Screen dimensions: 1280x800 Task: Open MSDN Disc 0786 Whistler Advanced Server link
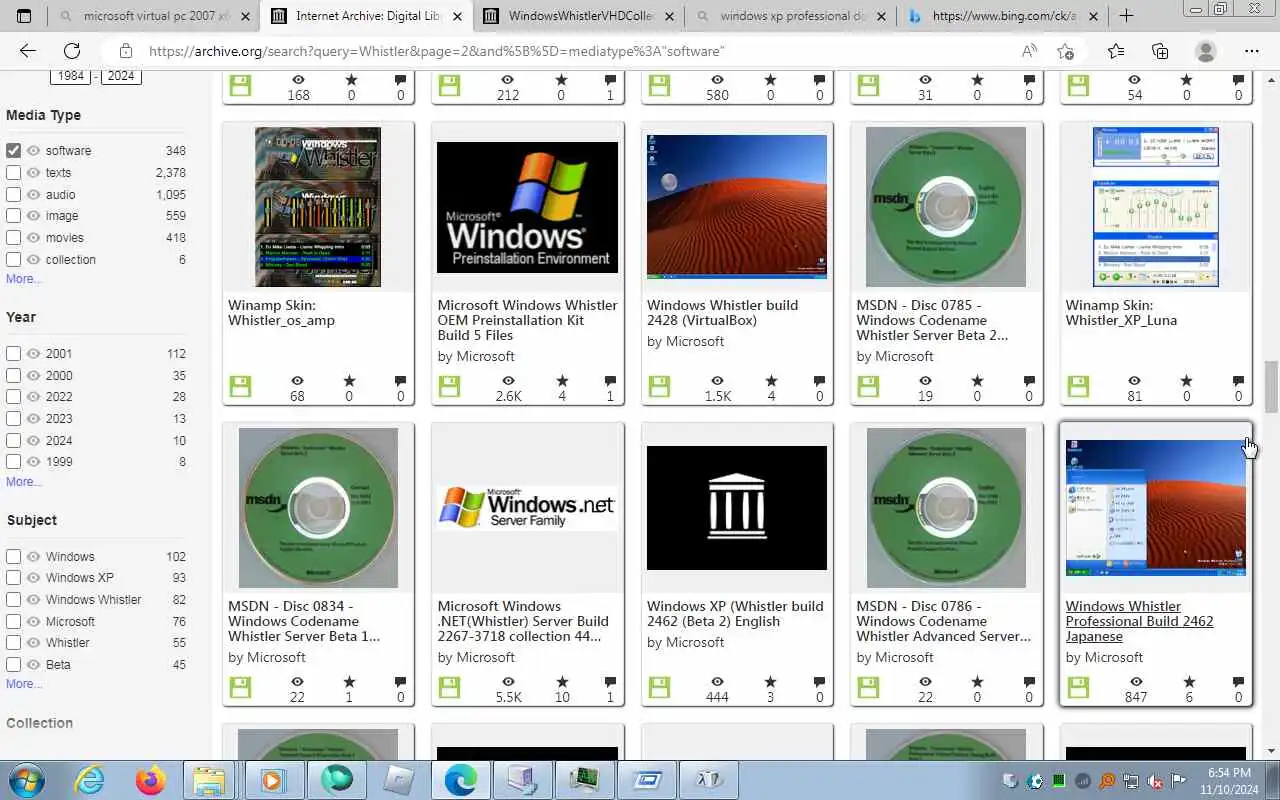click(x=943, y=621)
